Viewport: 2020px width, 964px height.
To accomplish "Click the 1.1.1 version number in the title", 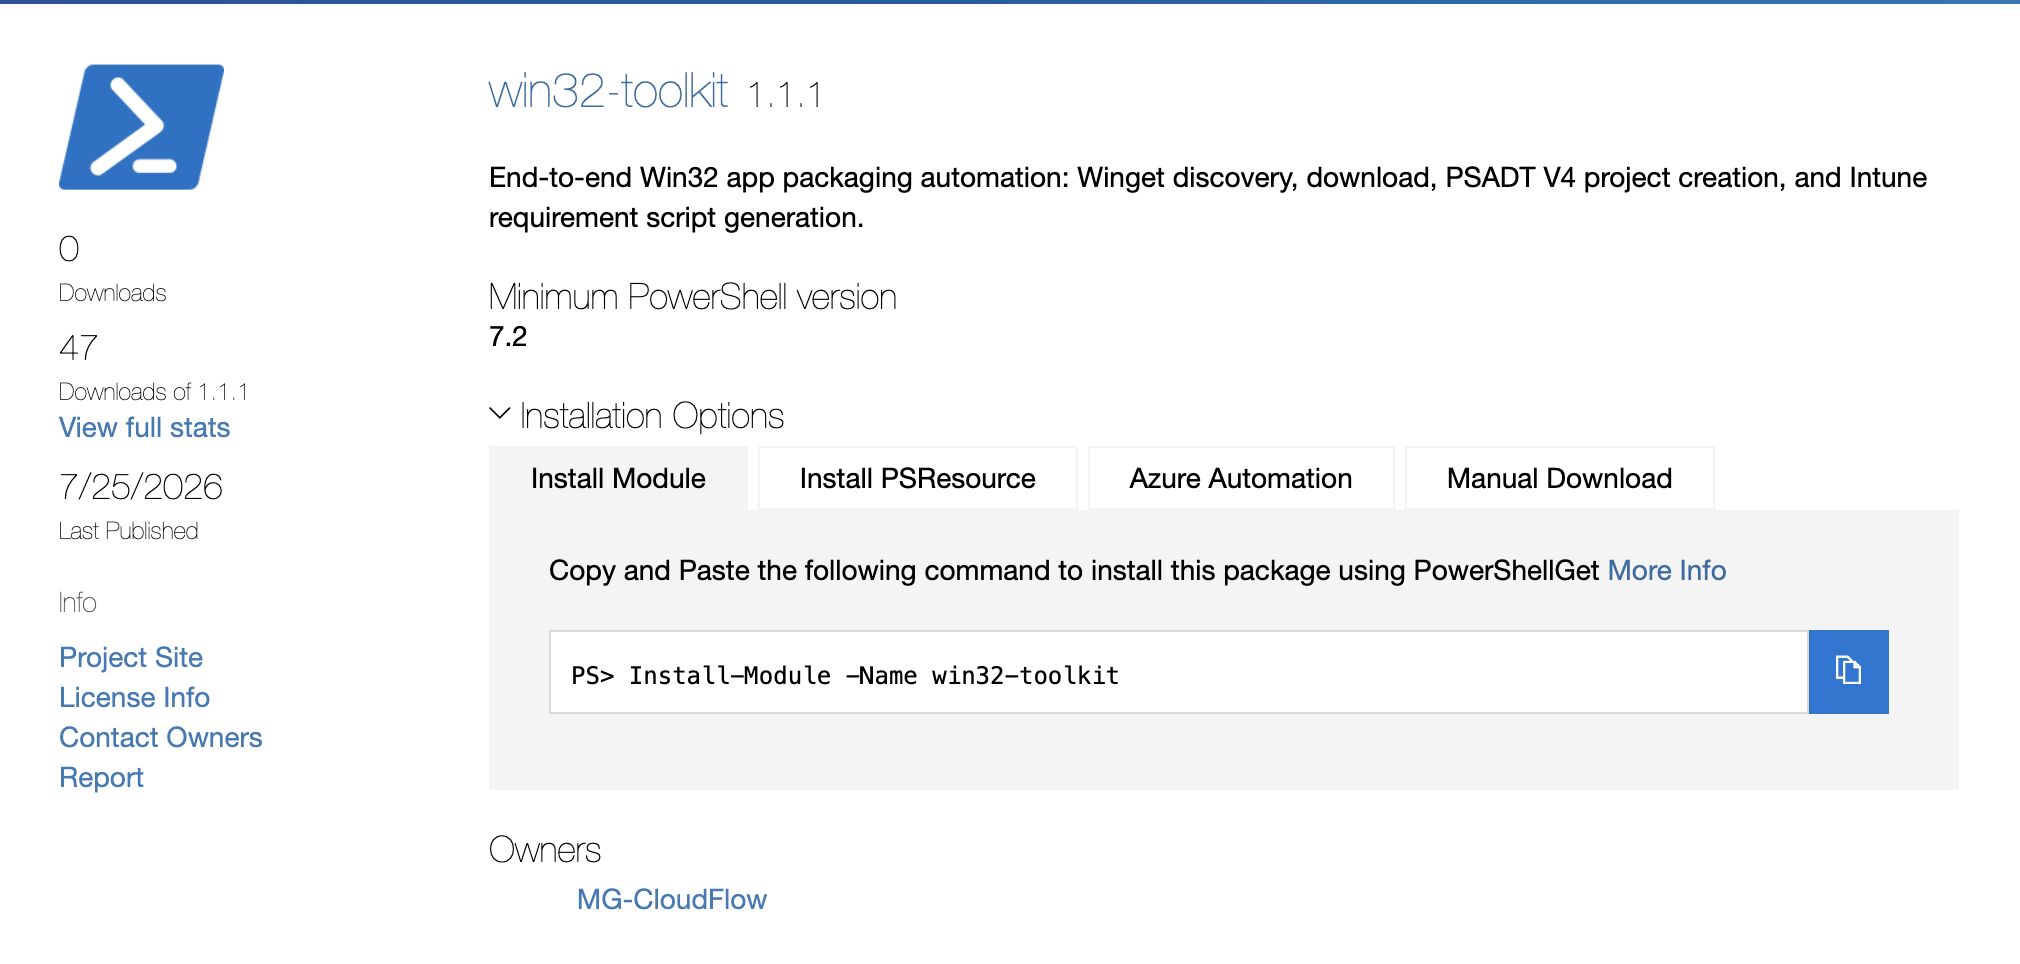I will coord(785,96).
